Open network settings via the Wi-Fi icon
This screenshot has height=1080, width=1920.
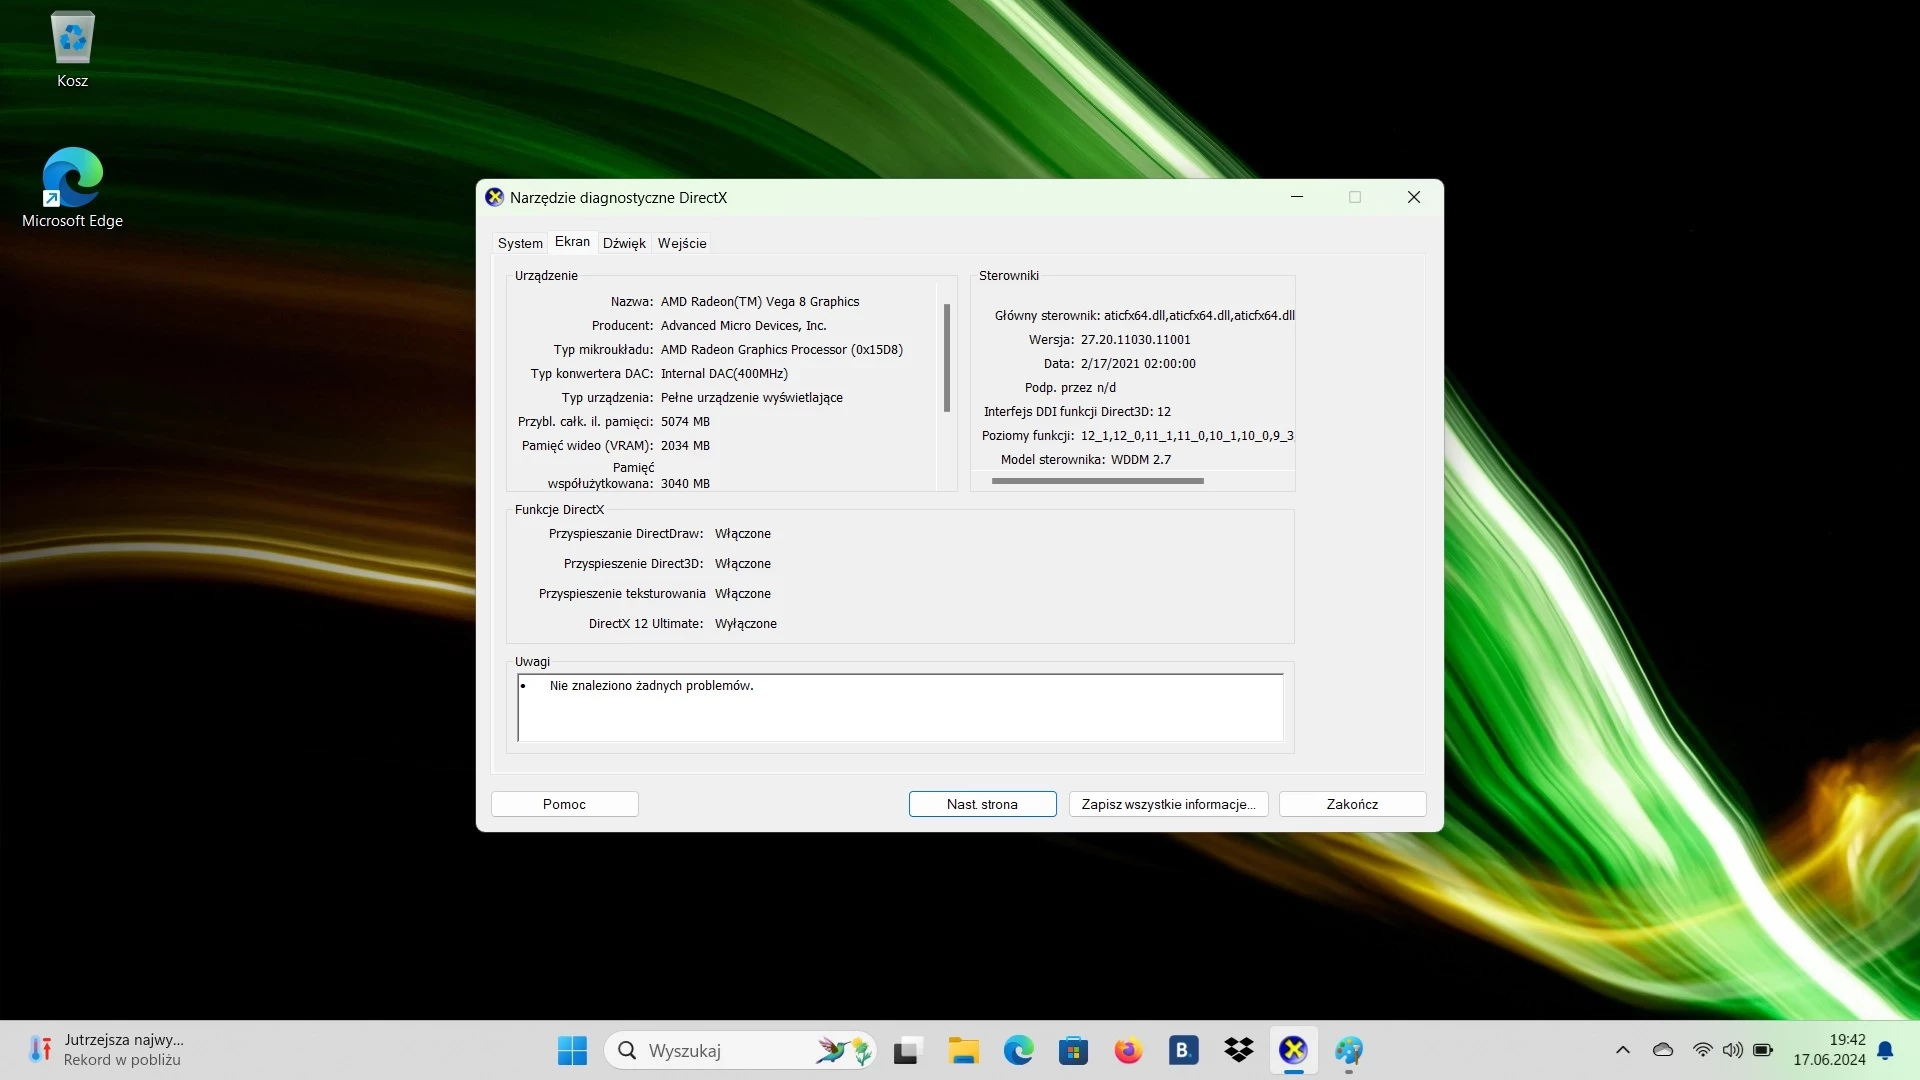(1702, 1050)
